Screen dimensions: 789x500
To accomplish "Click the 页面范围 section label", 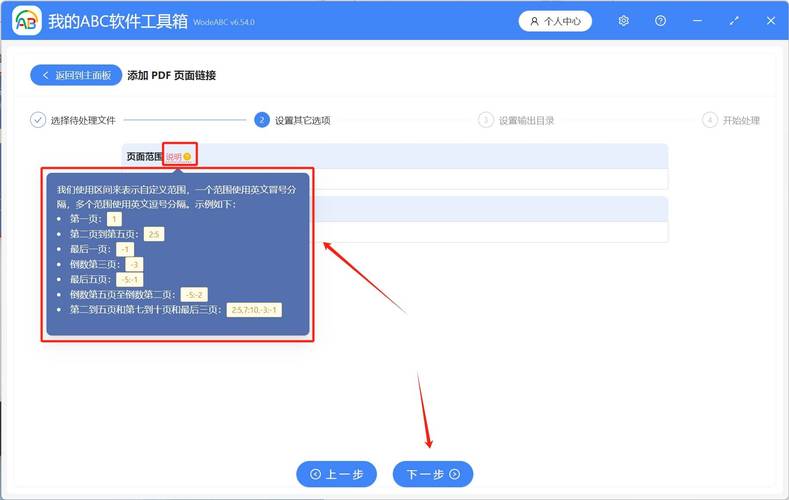I will (x=144, y=157).
